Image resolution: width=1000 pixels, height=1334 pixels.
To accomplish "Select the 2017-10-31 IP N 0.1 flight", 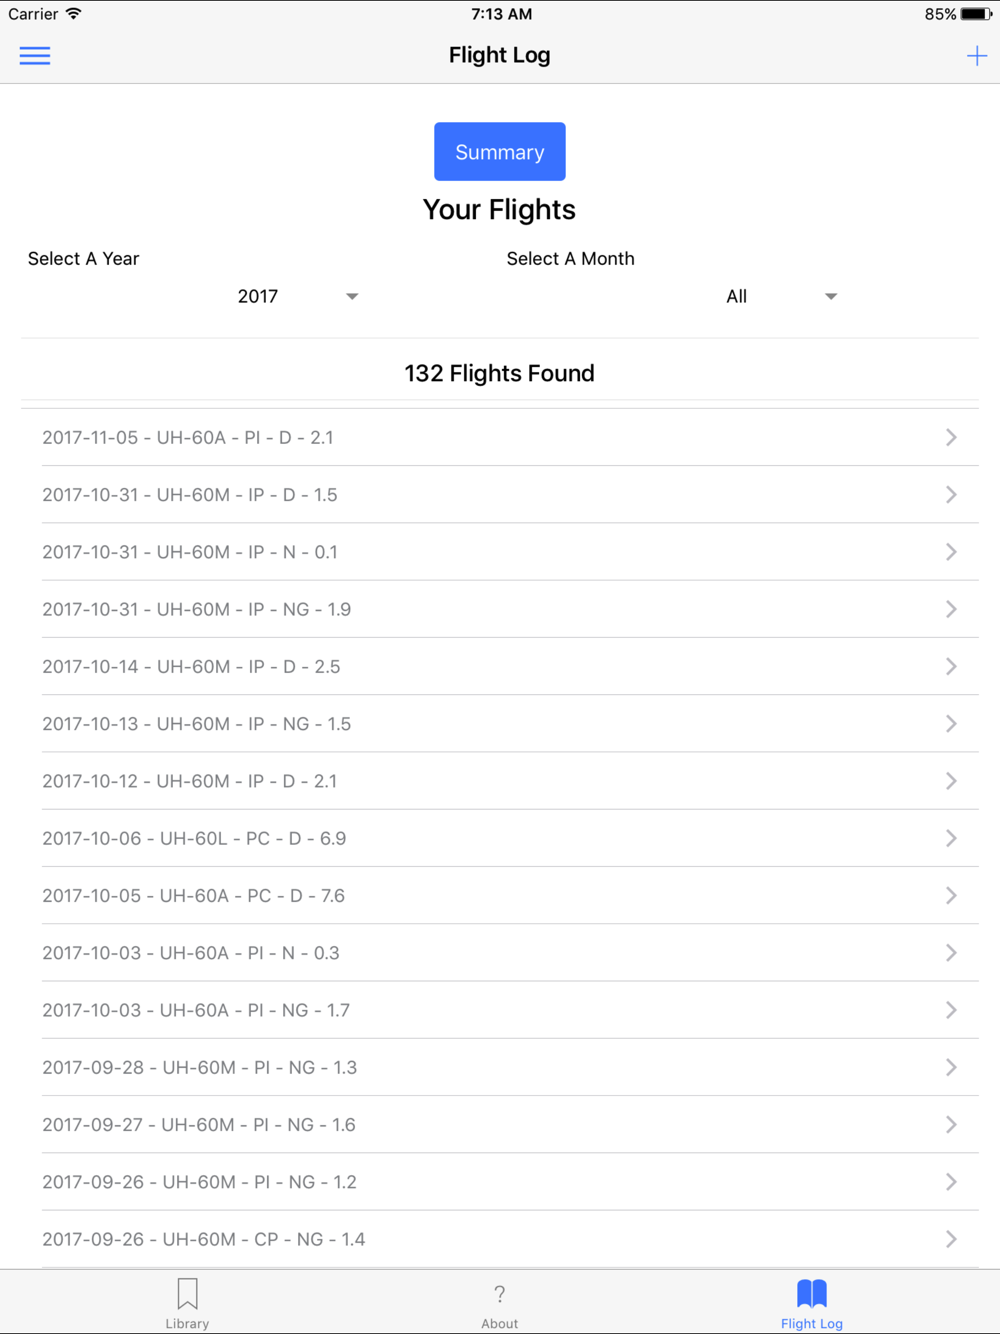I will tap(500, 552).
